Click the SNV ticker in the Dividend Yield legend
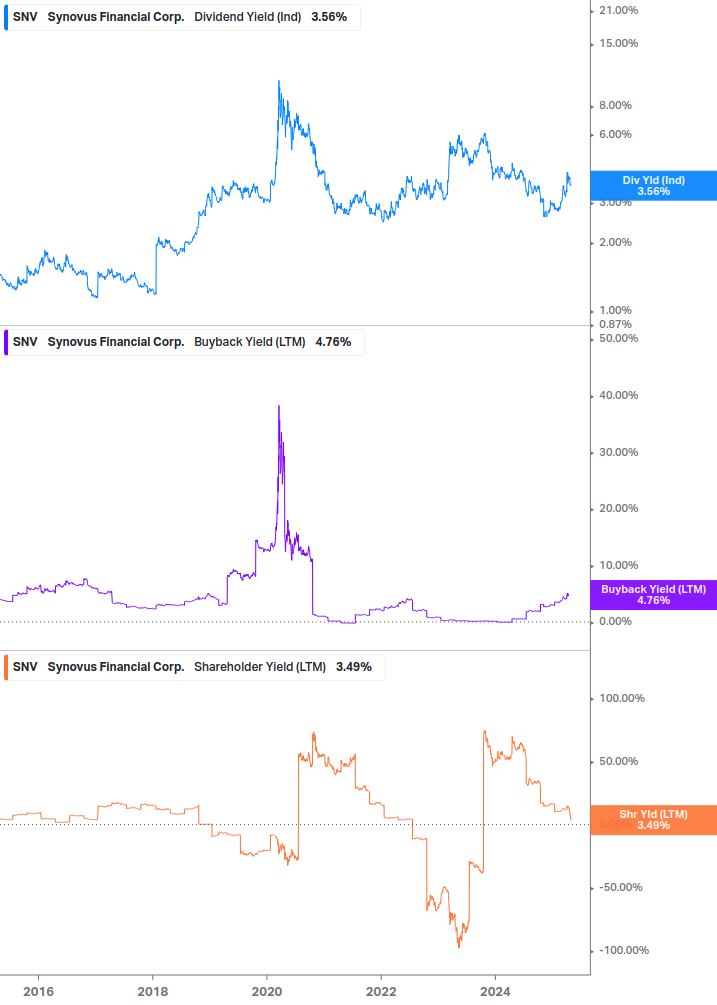717x1005 pixels. click(25, 17)
